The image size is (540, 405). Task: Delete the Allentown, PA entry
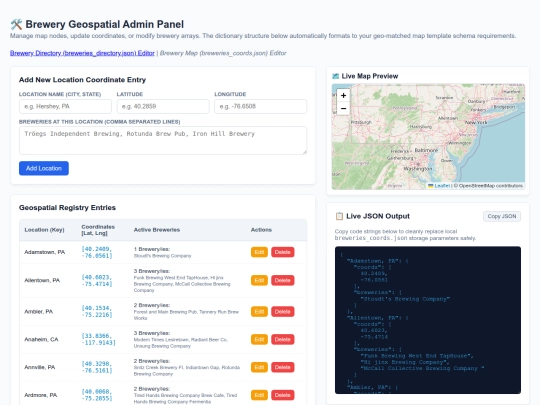coord(282,280)
